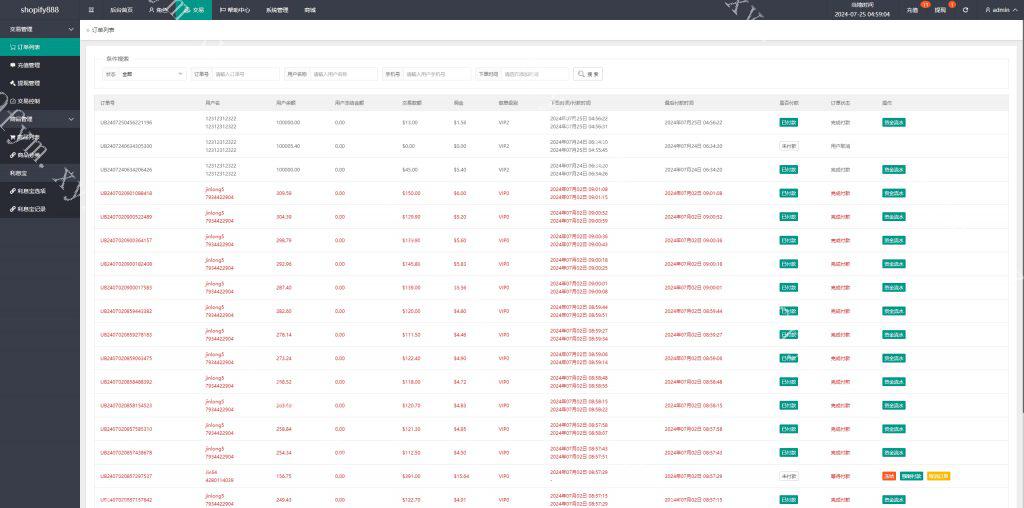This screenshot has width=1024, height=508.
Task: Click the 已付款 tag in the 04:56:22 order row
Action: pyautogui.click(x=788, y=122)
